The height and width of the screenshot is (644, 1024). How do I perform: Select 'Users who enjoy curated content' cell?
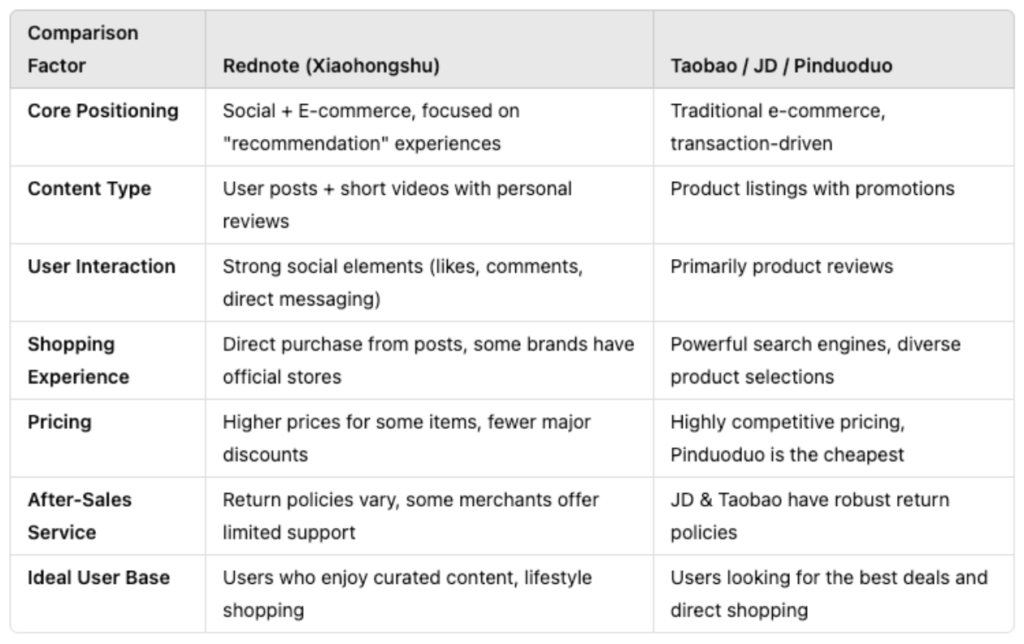[x=408, y=594]
